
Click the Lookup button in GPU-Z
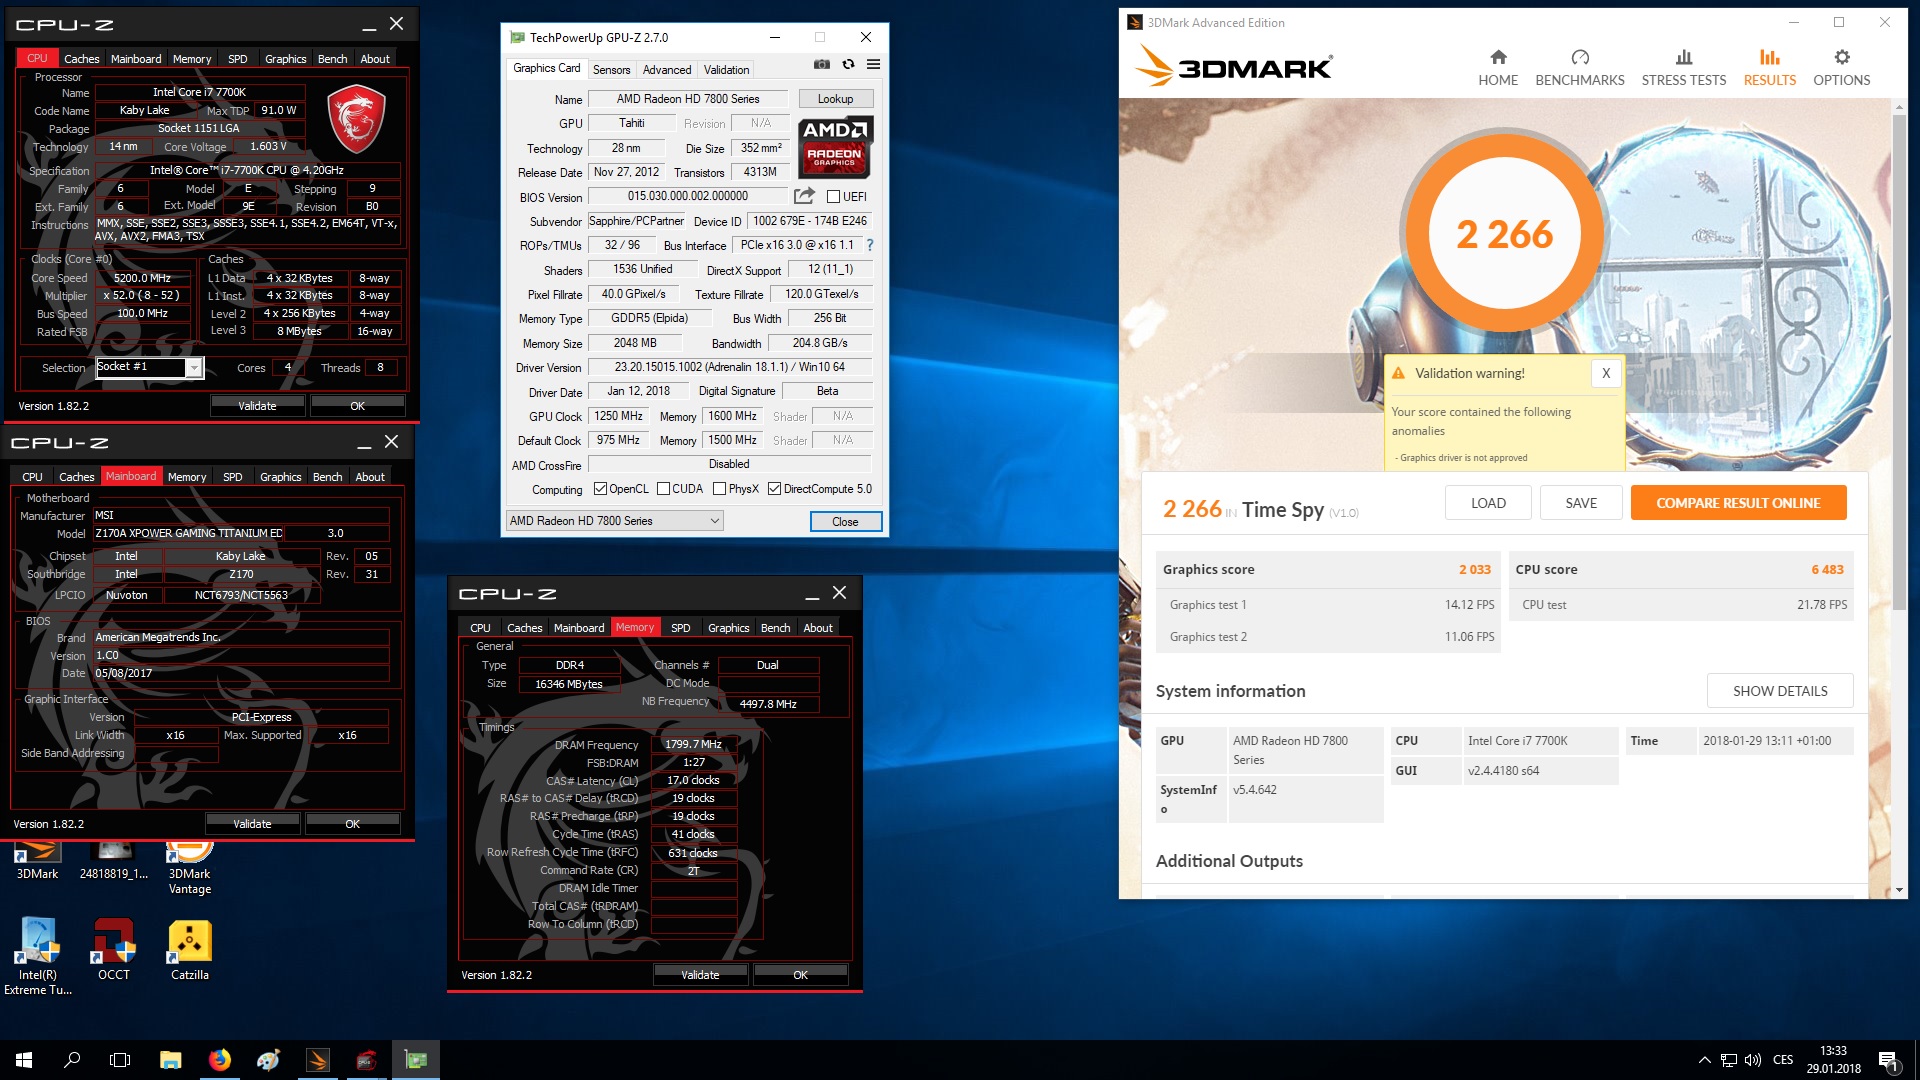[835, 99]
